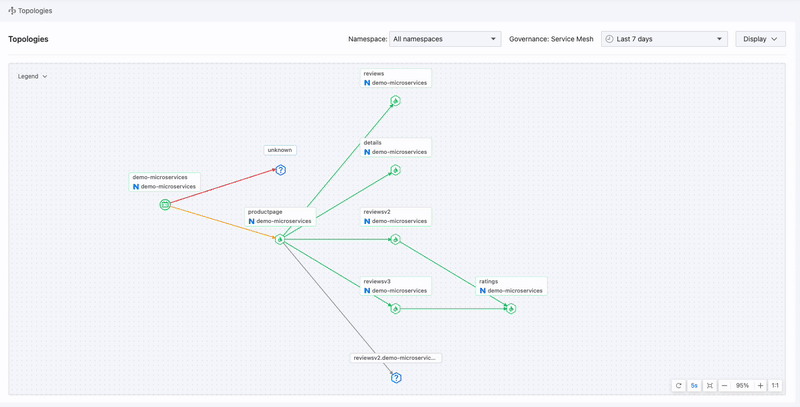Image resolution: width=800 pixels, height=407 pixels.
Task: Open the Last 7 days time dropdown
Action: pos(664,39)
